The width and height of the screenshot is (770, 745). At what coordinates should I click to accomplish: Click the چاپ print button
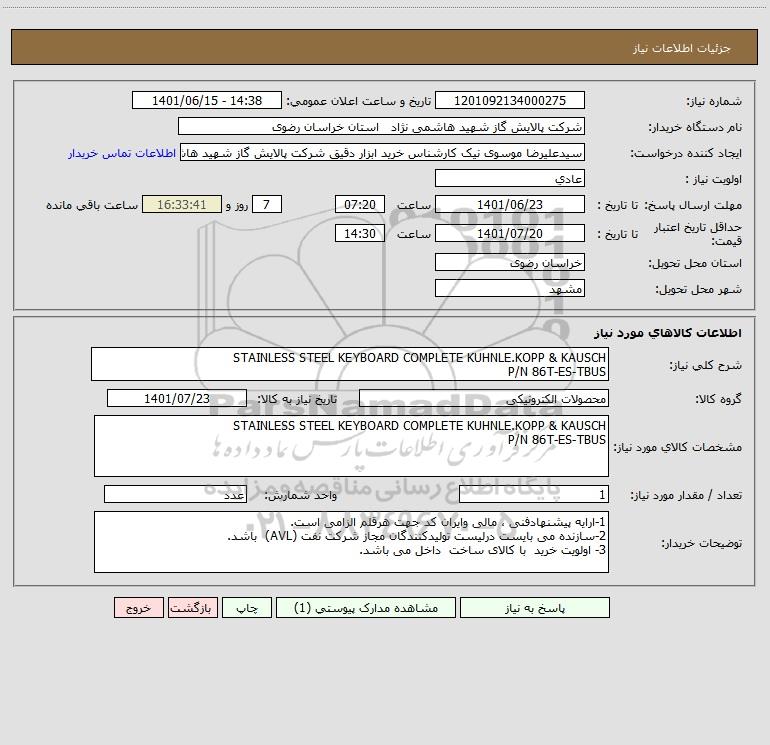pos(247,607)
